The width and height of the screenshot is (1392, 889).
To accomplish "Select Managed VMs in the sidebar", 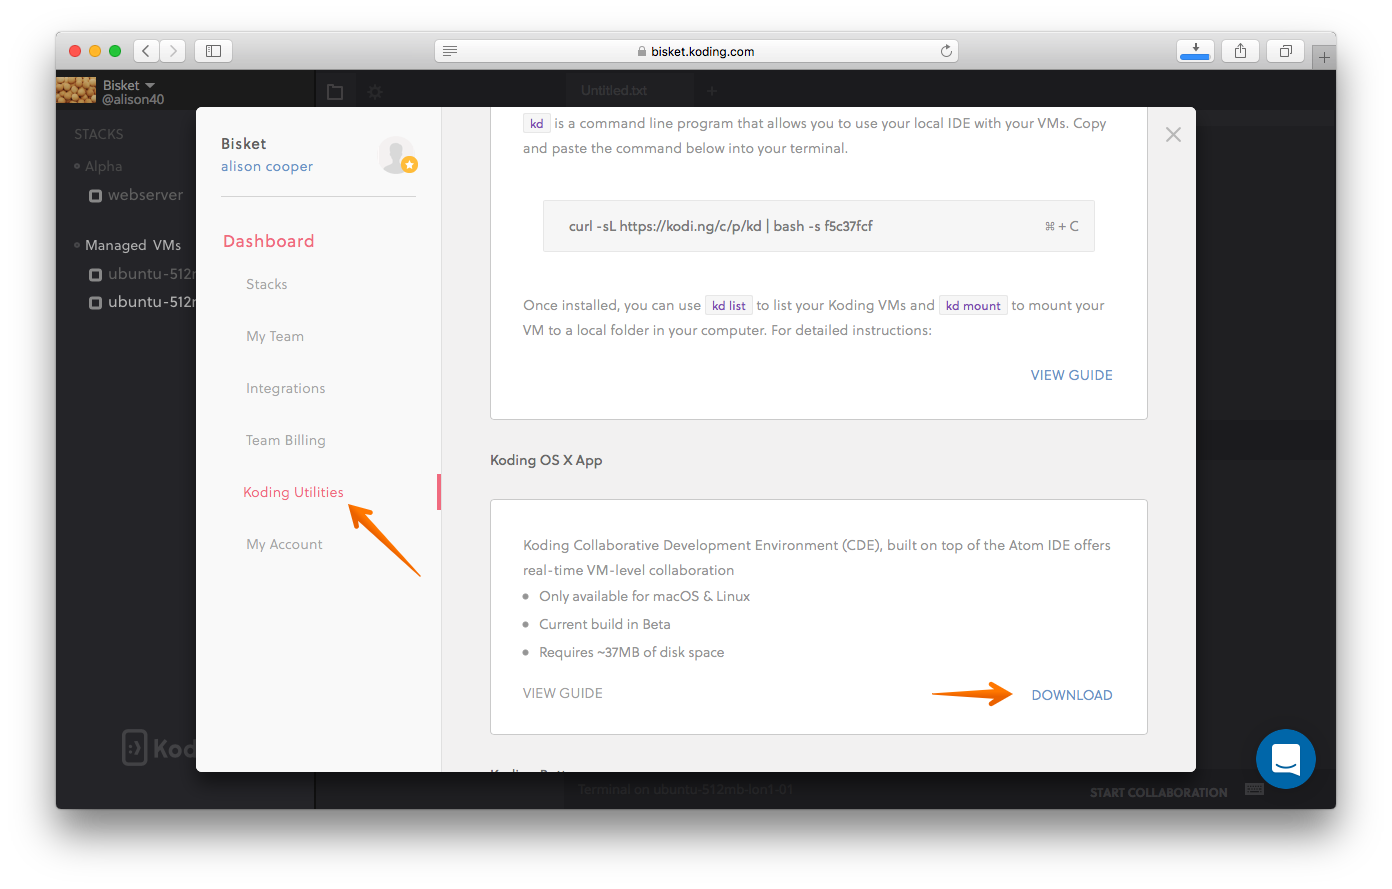I will (133, 245).
